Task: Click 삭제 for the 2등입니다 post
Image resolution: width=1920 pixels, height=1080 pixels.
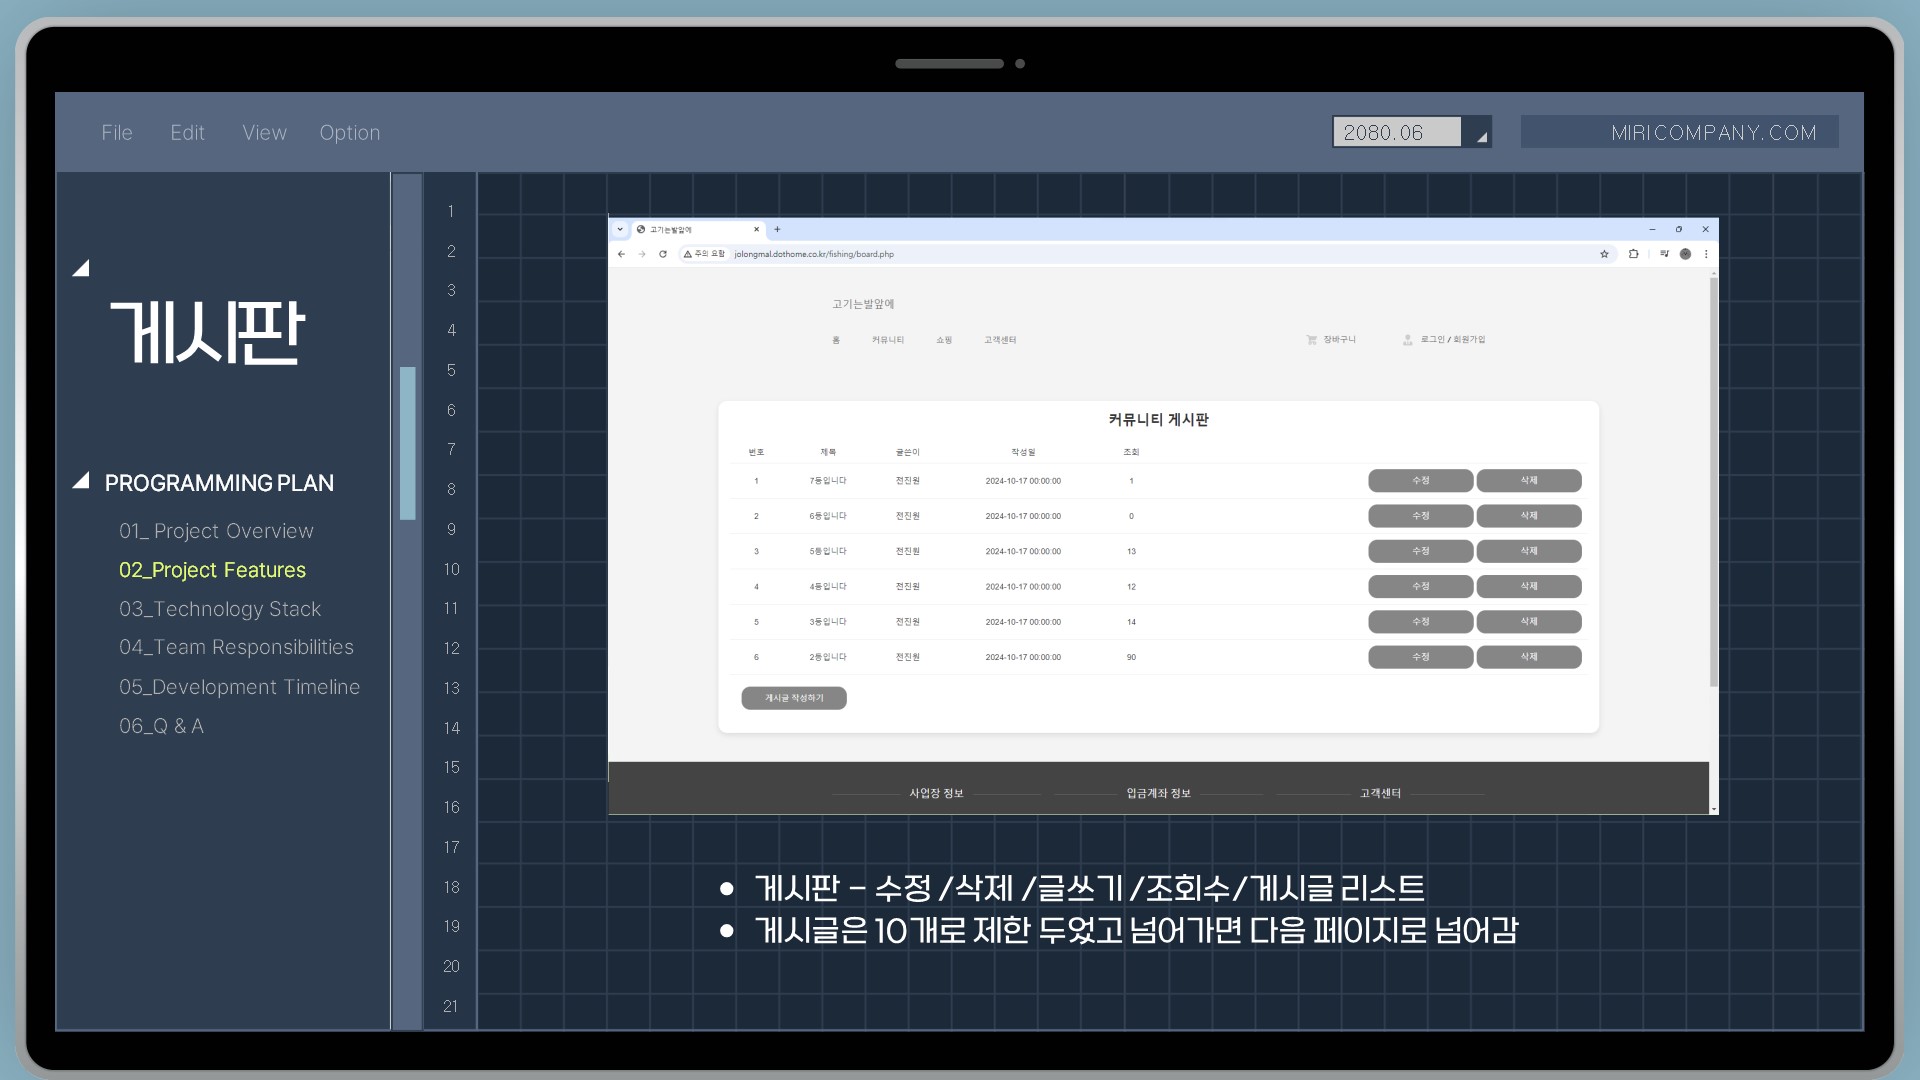Action: (x=1529, y=657)
